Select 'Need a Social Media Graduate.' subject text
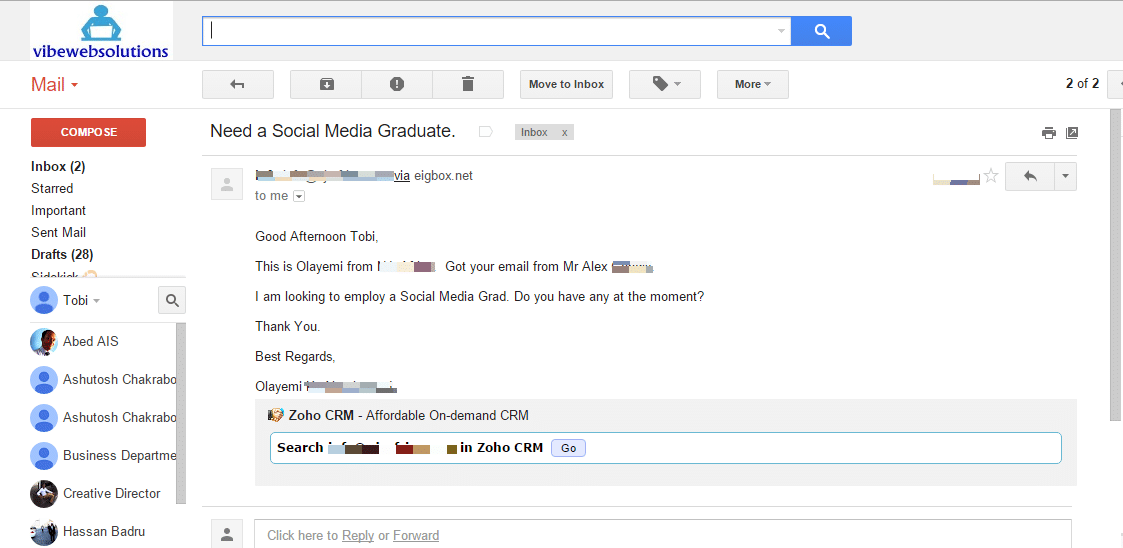 (333, 132)
